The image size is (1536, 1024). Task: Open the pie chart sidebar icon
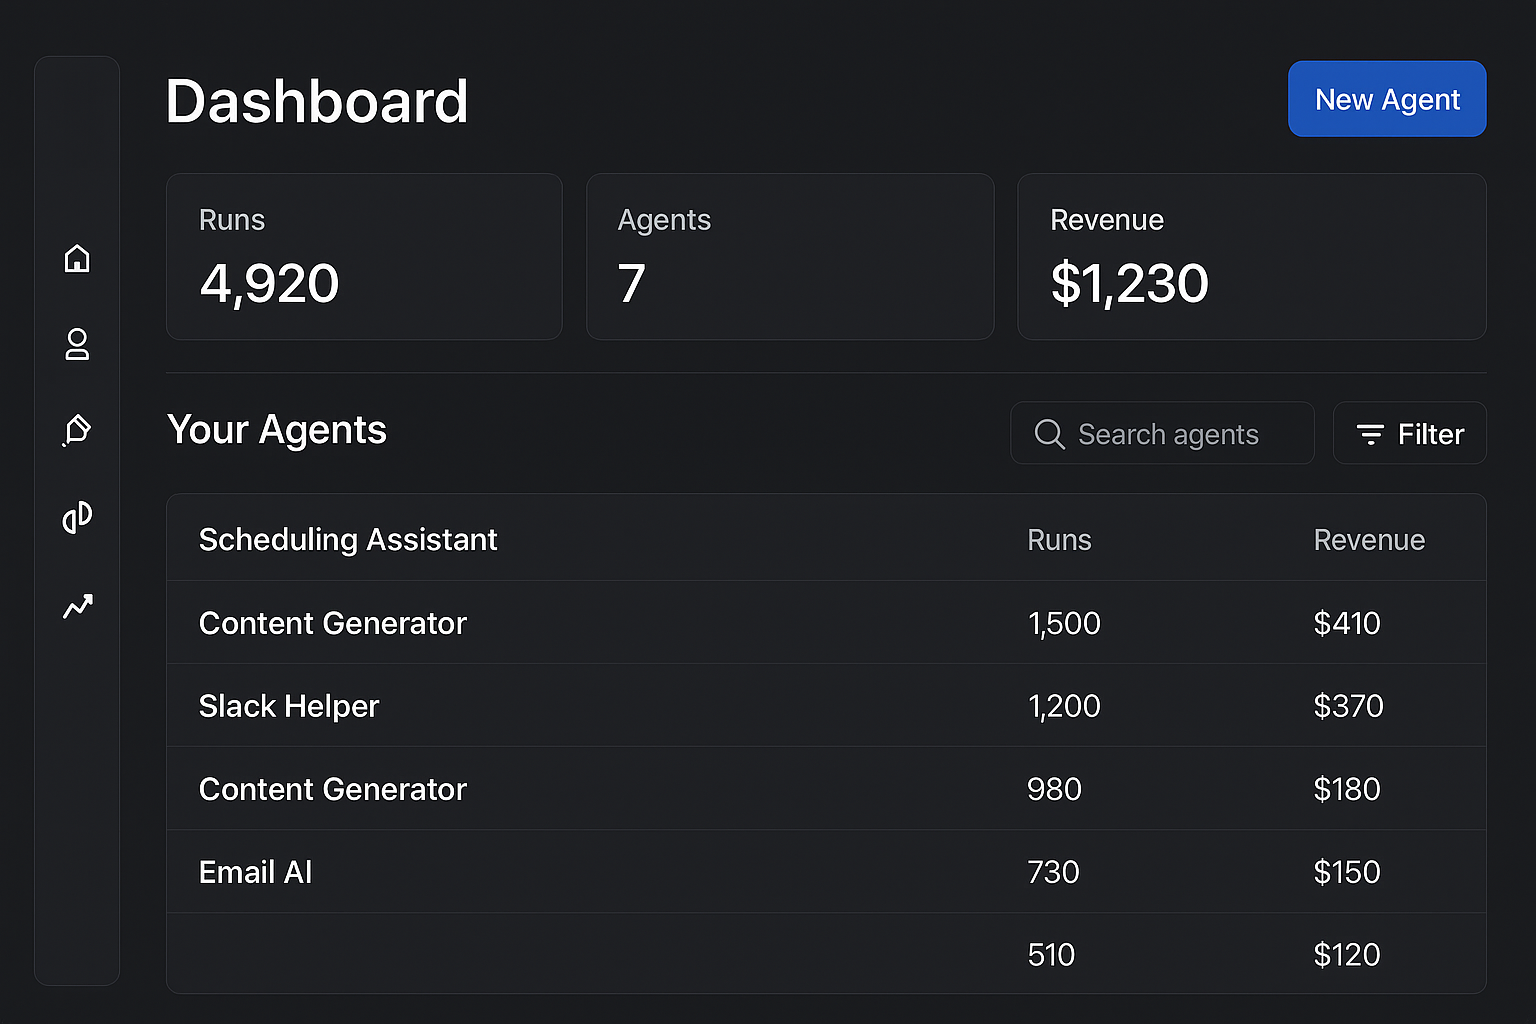[x=77, y=517]
